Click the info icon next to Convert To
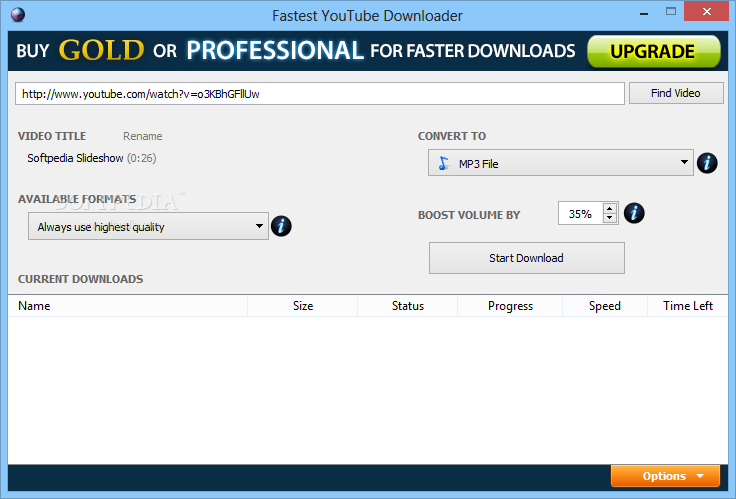The height and width of the screenshot is (499, 736). (707, 163)
